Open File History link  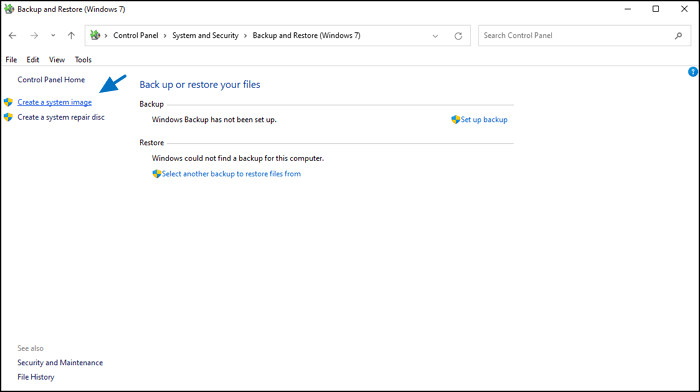pos(36,377)
